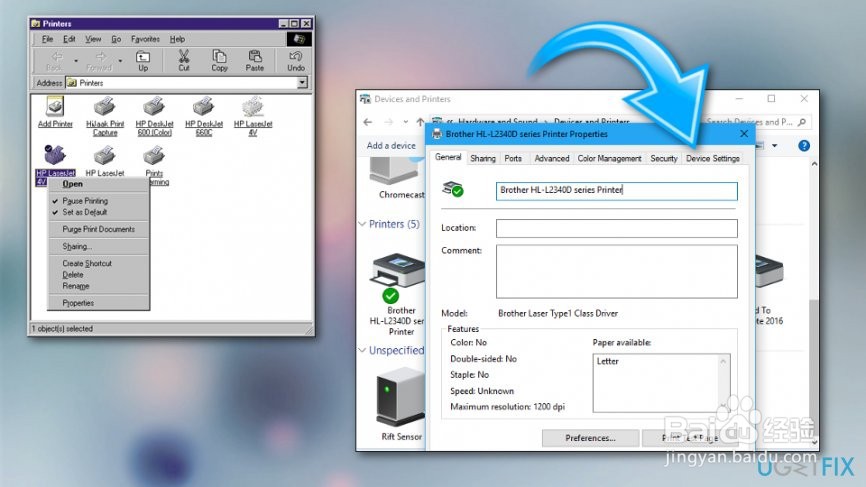Image resolution: width=866 pixels, height=487 pixels.
Task: Open the Back history dropdown arrow
Action: (76, 61)
